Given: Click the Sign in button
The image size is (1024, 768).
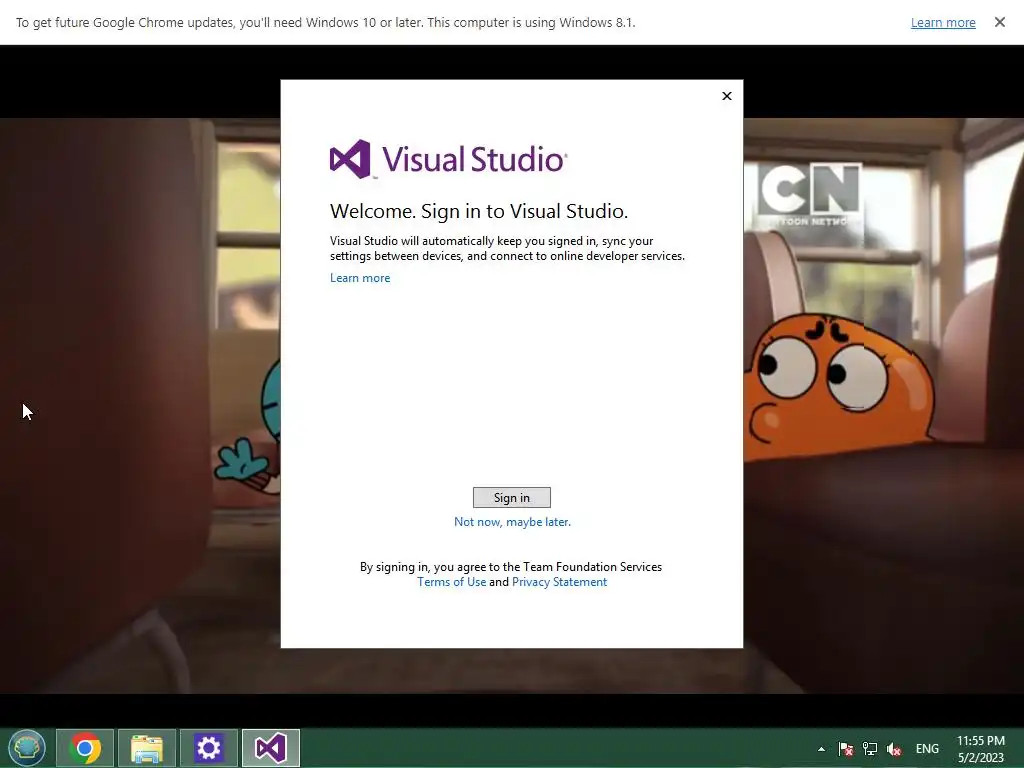Looking at the screenshot, I should [x=511, y=498].
